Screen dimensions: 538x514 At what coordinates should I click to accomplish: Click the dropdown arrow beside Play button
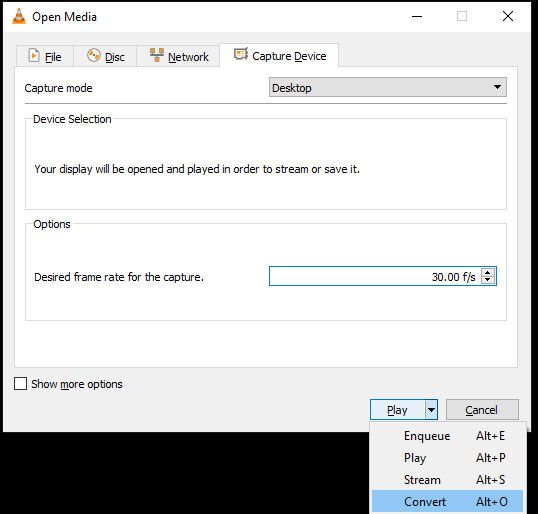tap(431, 410)
